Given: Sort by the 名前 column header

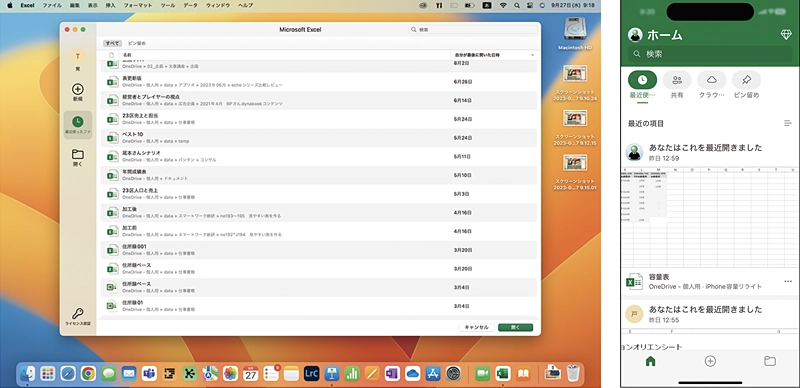Looking at the screenshot, I should [127, 55].
